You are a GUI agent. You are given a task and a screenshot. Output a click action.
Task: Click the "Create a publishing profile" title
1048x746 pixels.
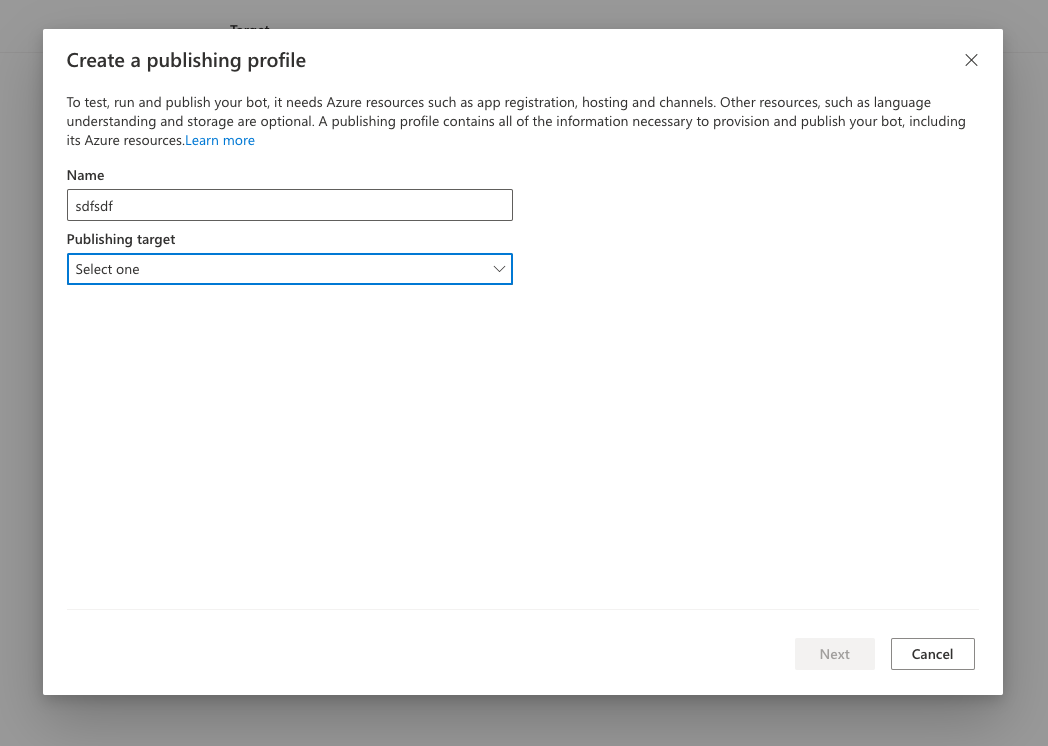click(x=186, y=60)
